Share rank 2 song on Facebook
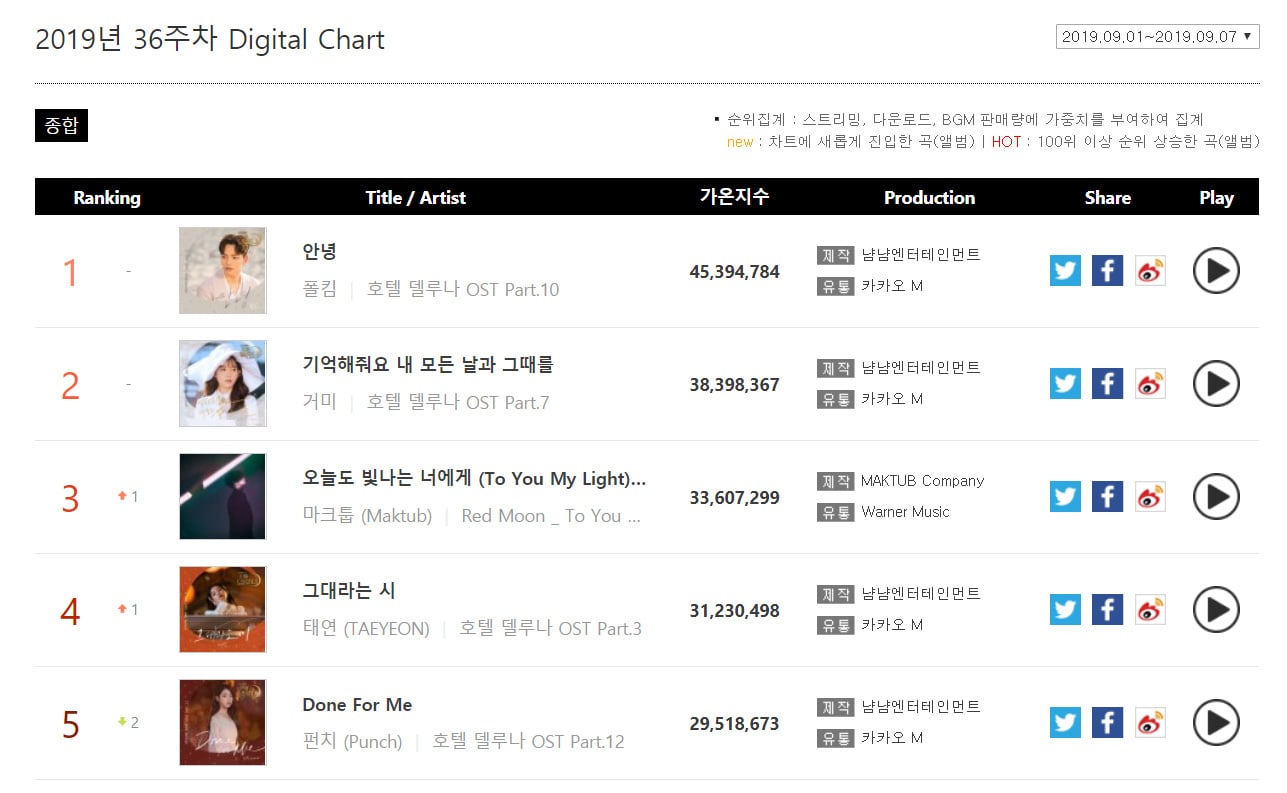 pyautogui.click(x=1107, y=384)
